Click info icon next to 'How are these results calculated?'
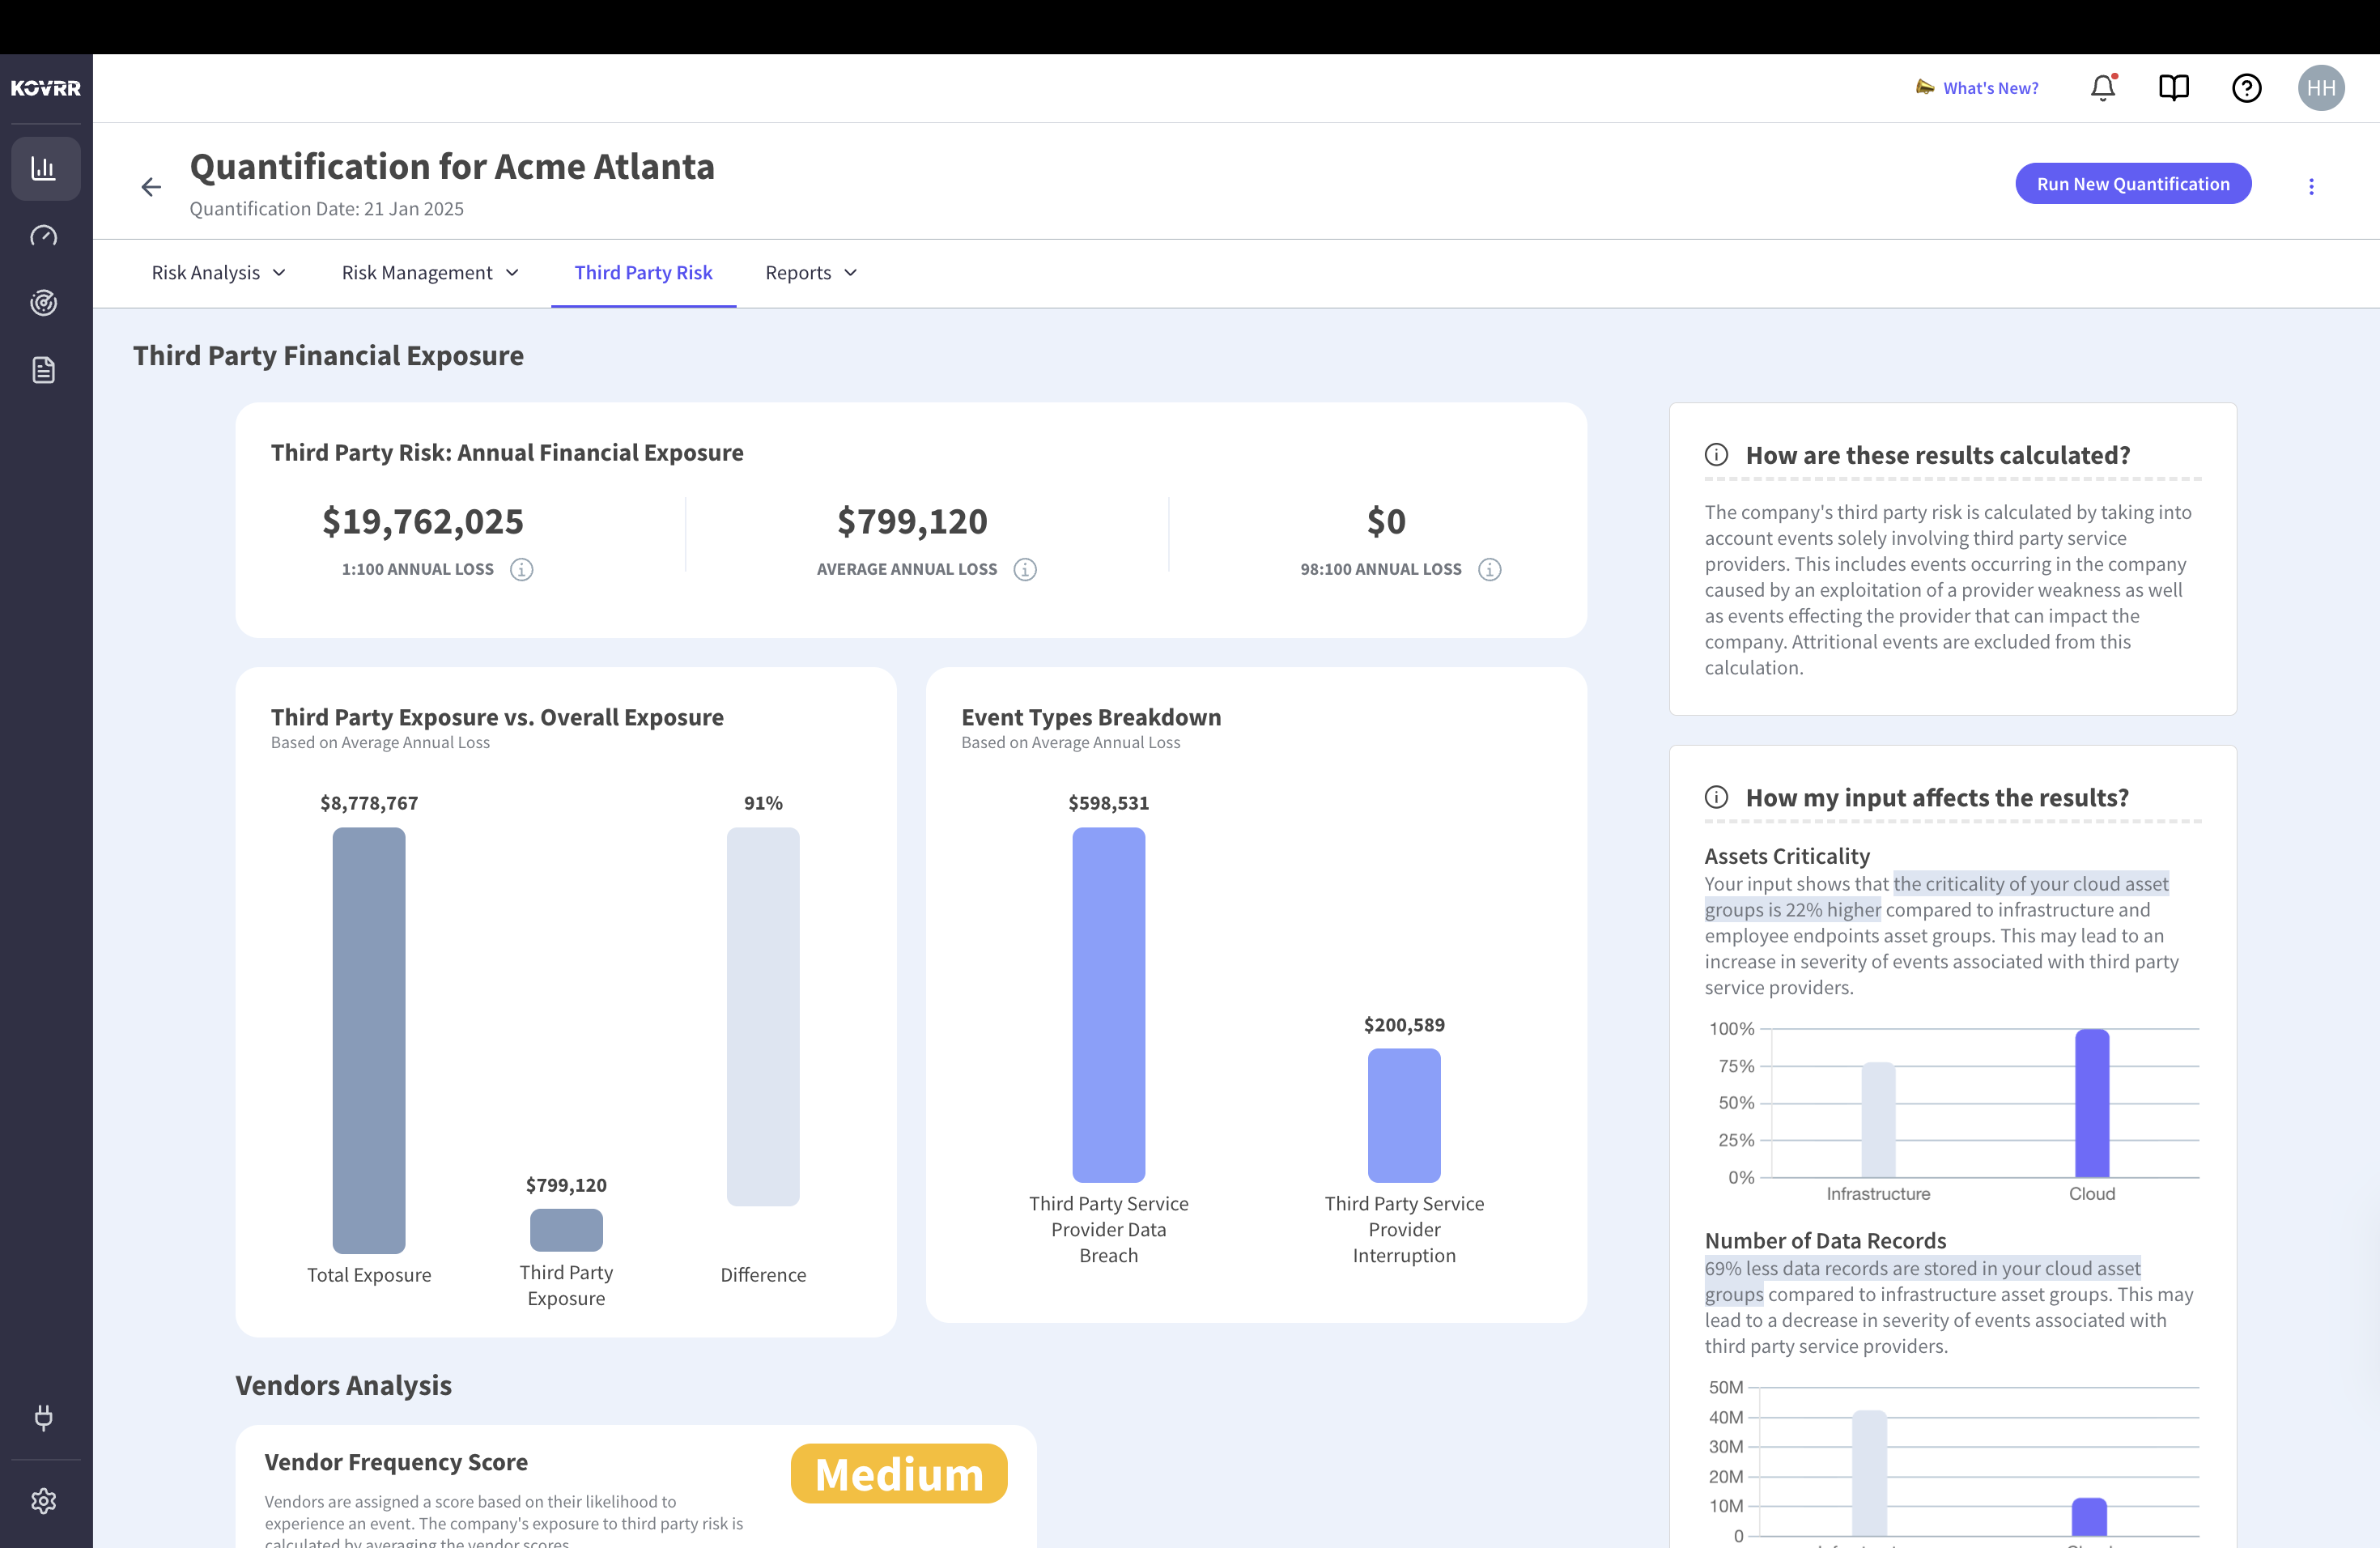The width and height of the screenshot is (2380, 1548). [x=1717, y=454]
